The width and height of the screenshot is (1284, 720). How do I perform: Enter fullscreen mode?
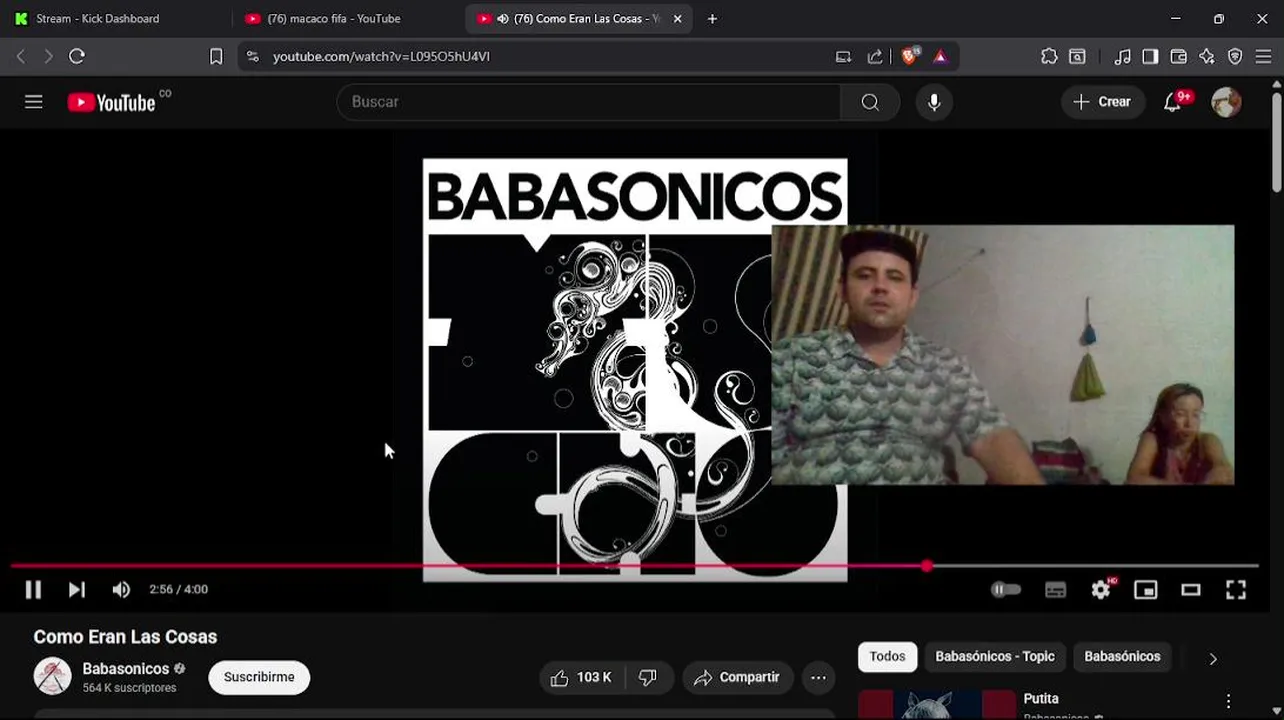coord(1236,590)
